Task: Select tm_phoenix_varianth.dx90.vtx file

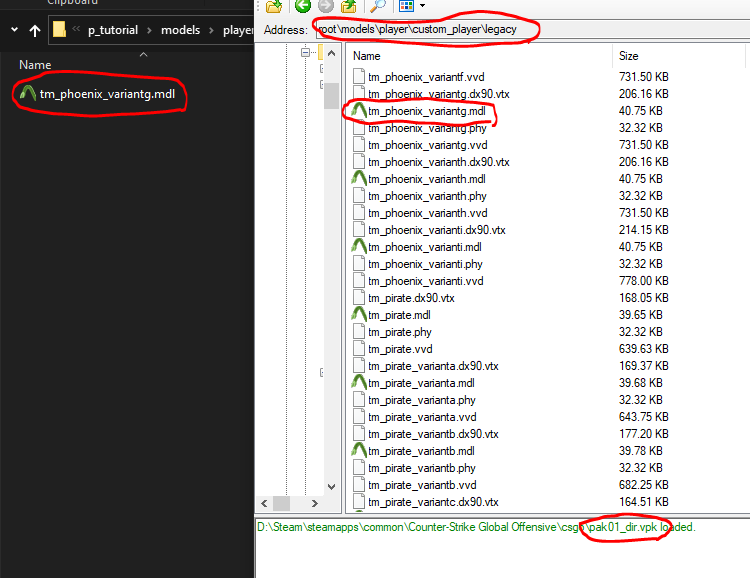Action: click(439, 162)
